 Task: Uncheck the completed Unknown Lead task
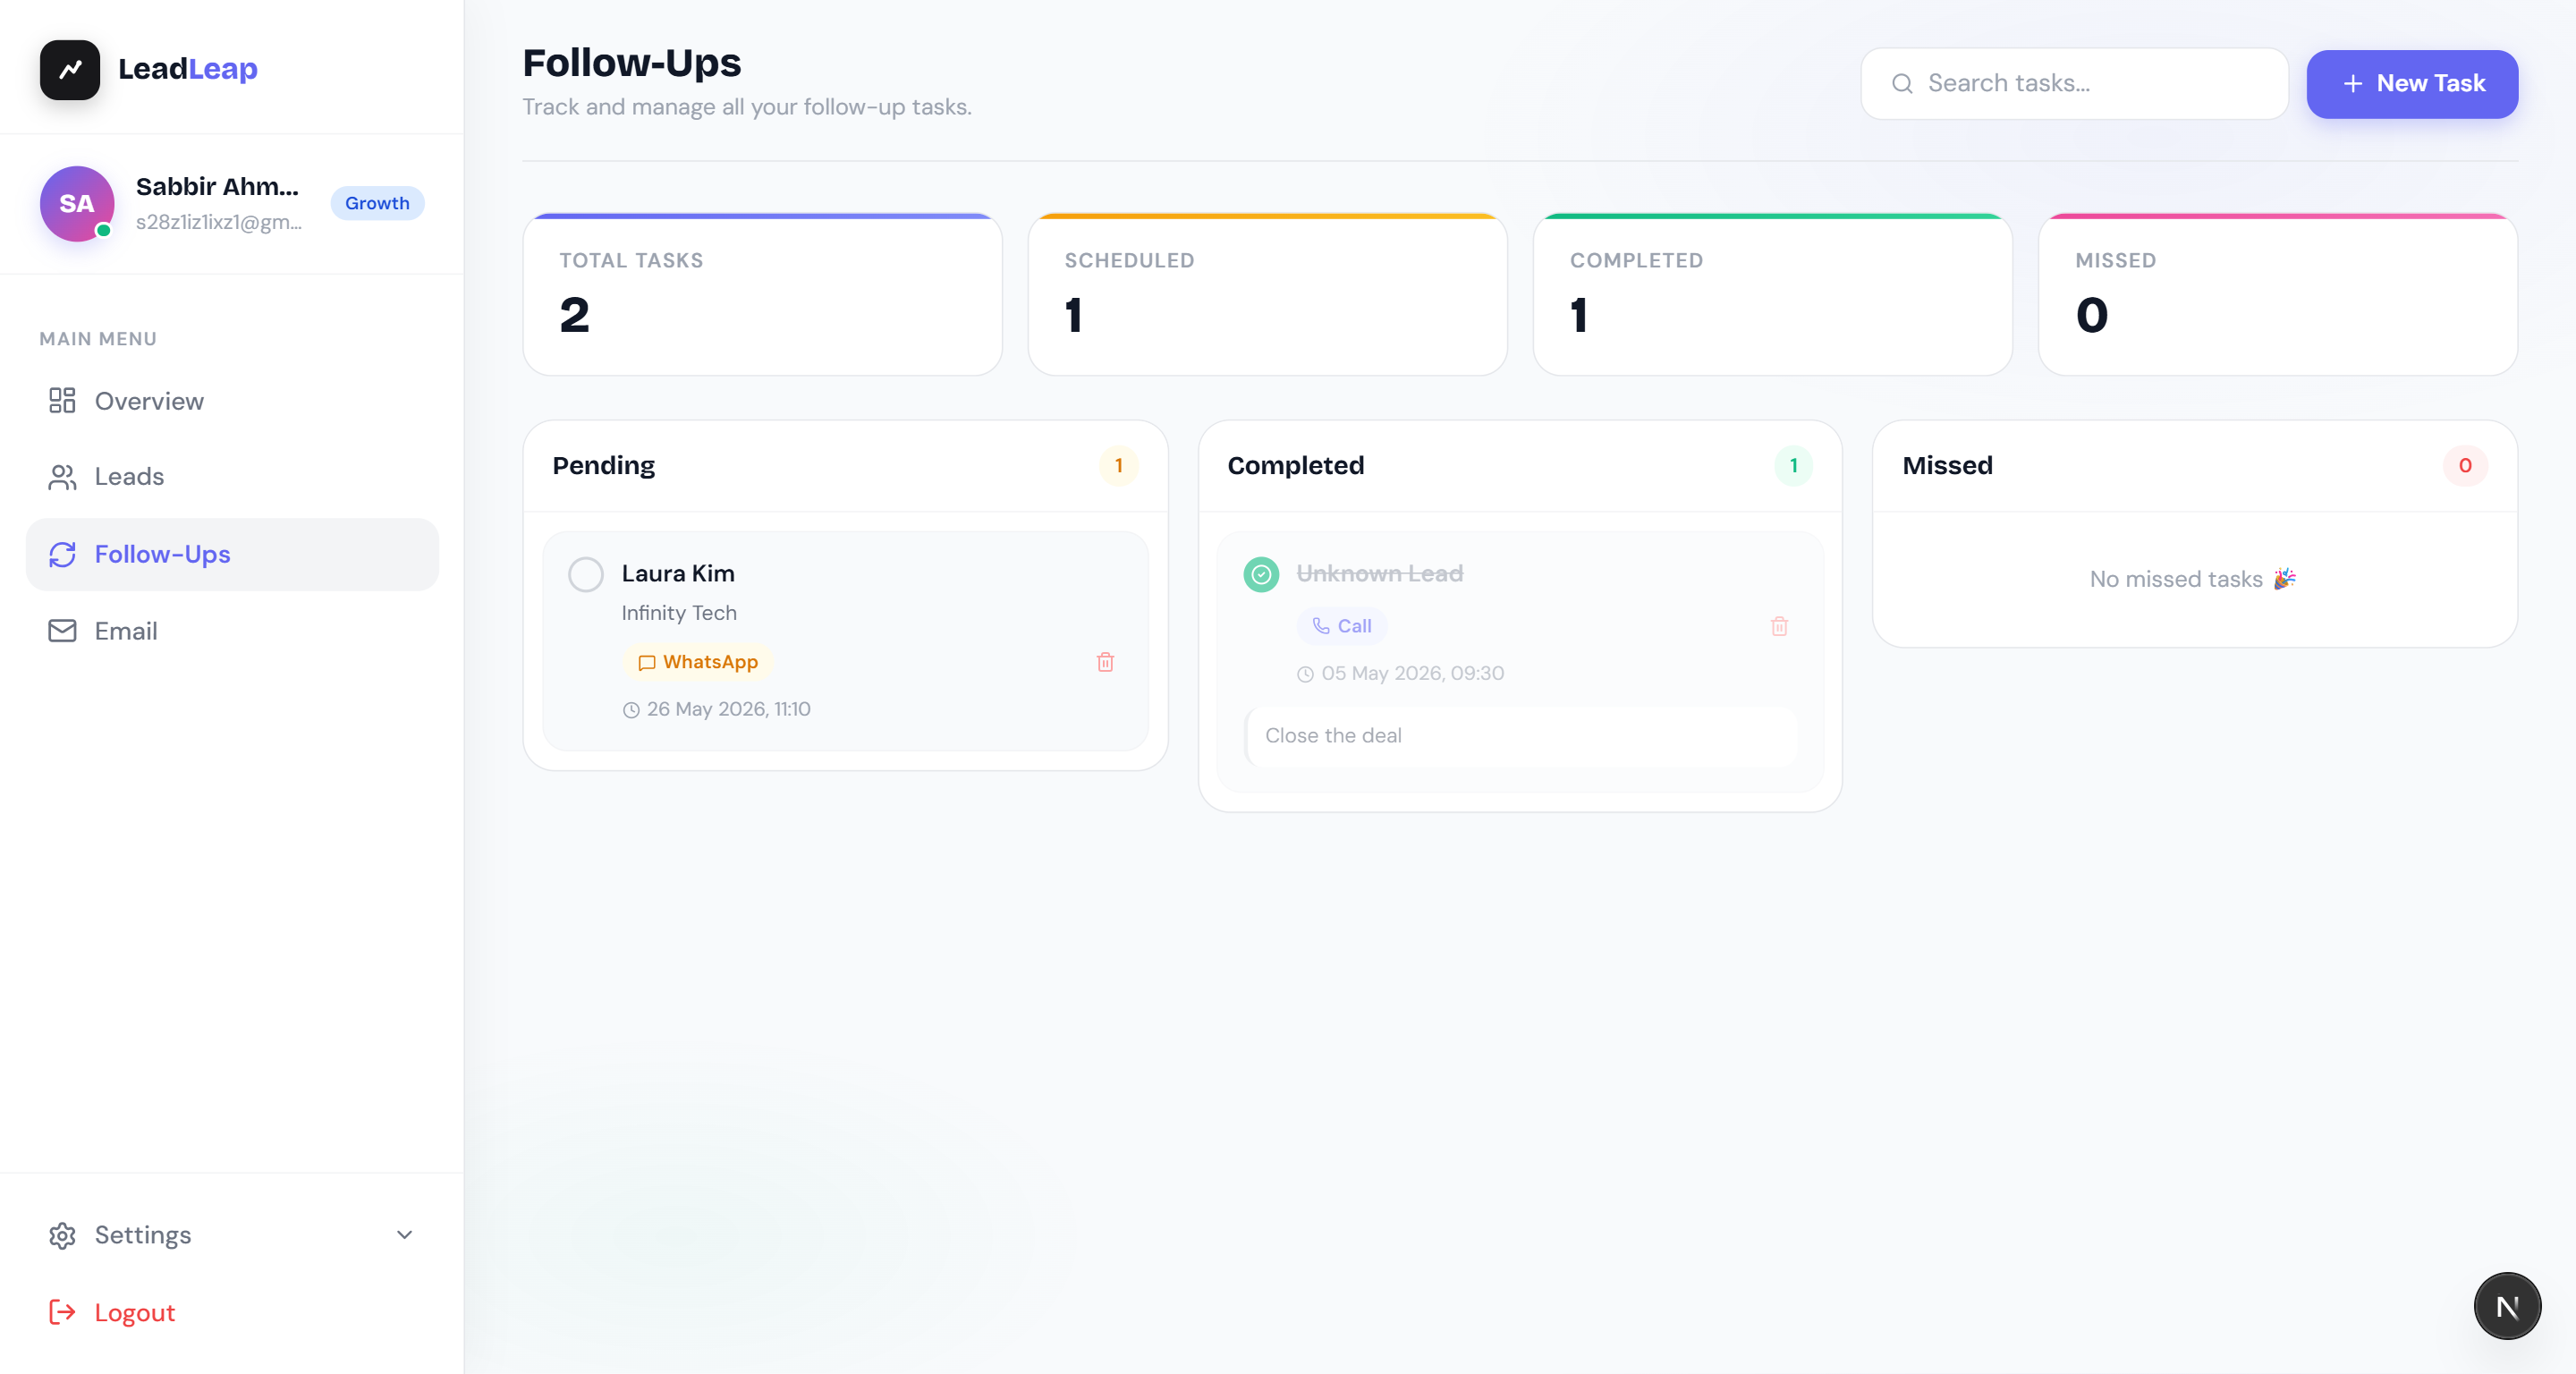coord(1261,574)
